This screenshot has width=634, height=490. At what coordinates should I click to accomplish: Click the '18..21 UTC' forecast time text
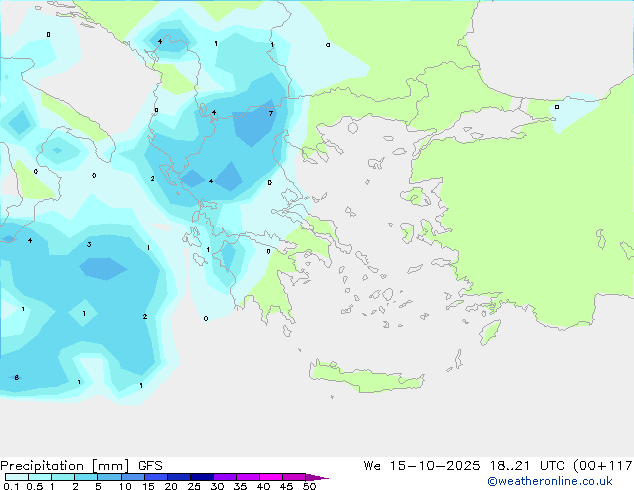tap(529, 466)
